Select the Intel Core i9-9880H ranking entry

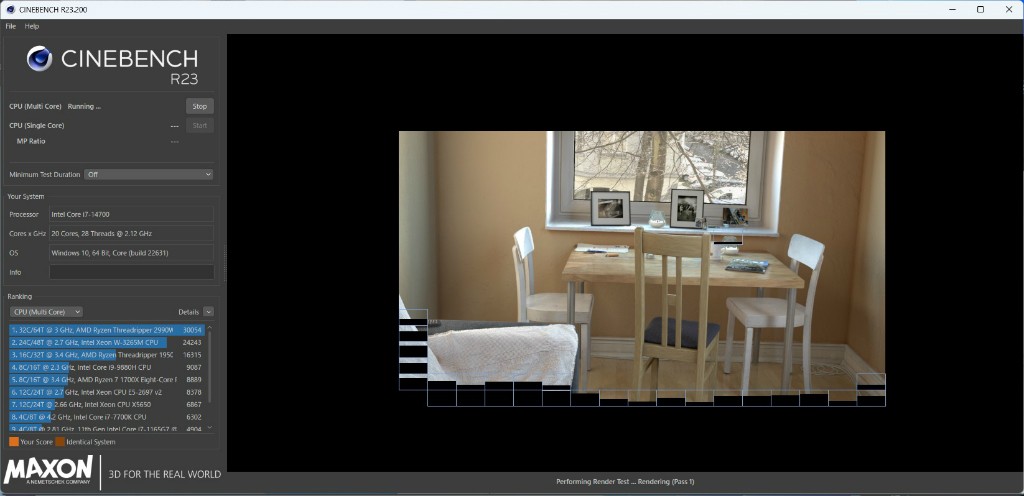point(95,367)
